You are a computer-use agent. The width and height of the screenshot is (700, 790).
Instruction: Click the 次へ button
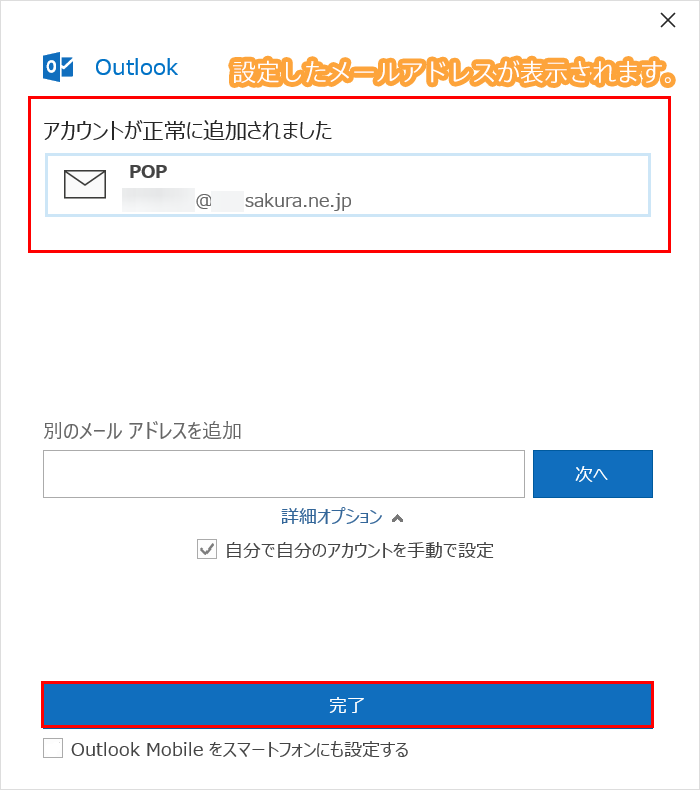tap(593, 474)
